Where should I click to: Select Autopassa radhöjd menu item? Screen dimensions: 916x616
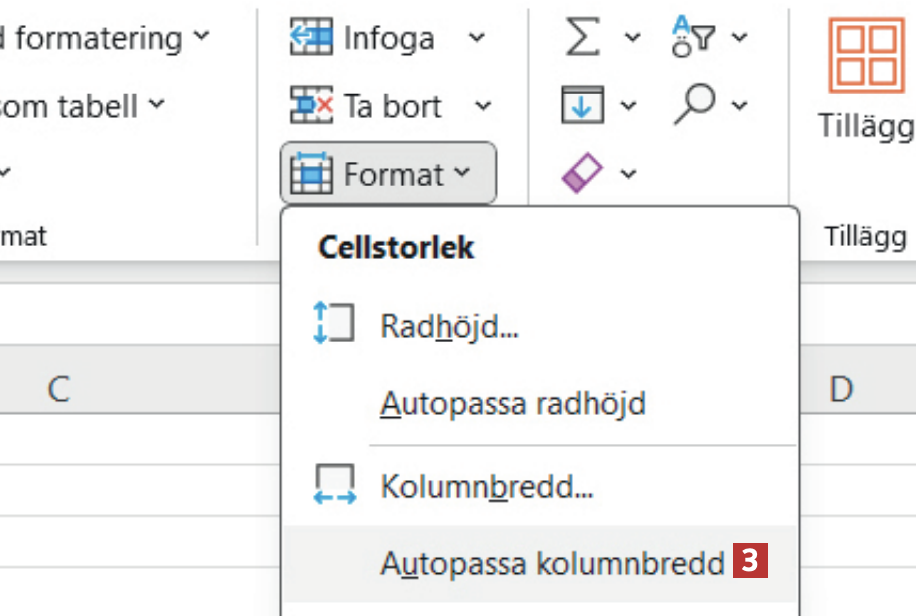[x=512, y=404]
